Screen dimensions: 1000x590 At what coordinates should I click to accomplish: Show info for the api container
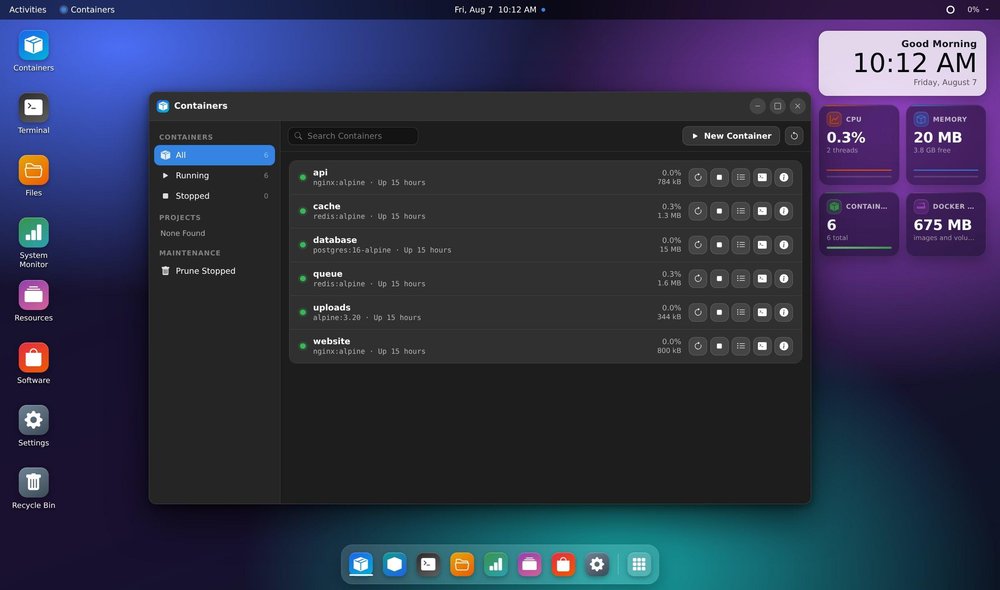click(x=784, y=177)
